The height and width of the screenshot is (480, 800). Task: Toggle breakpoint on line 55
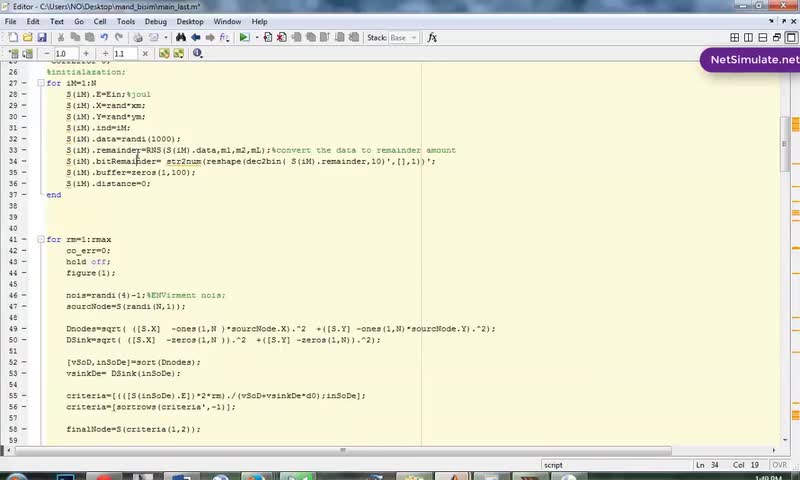coord(24,396)
